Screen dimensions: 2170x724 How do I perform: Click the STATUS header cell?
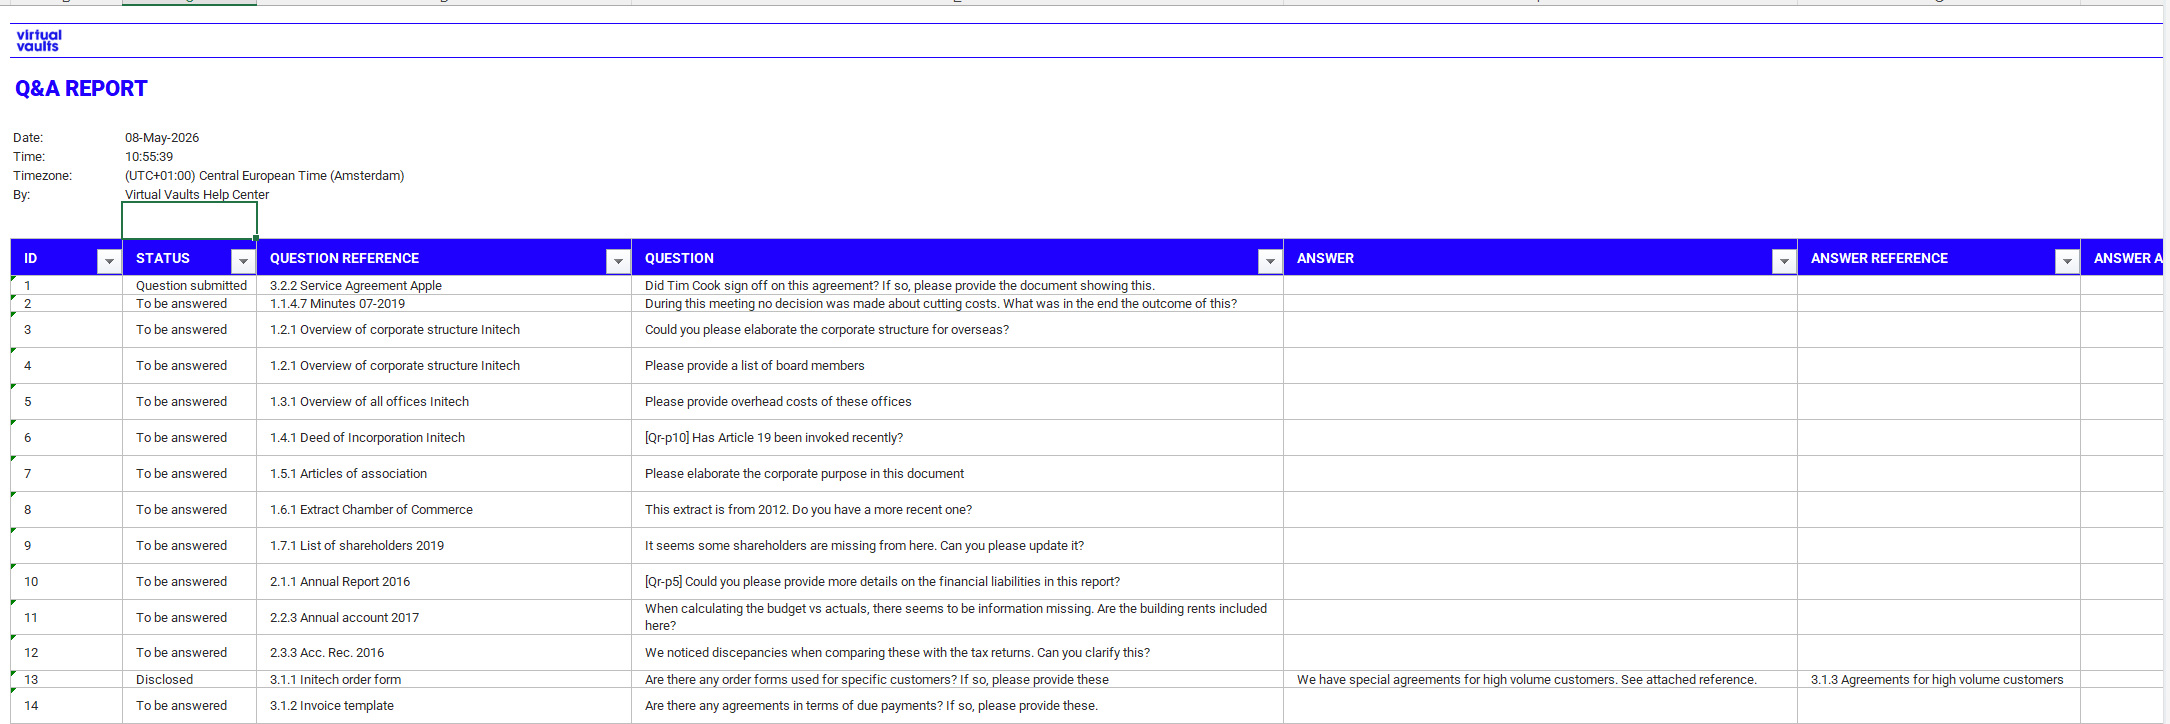189,258
